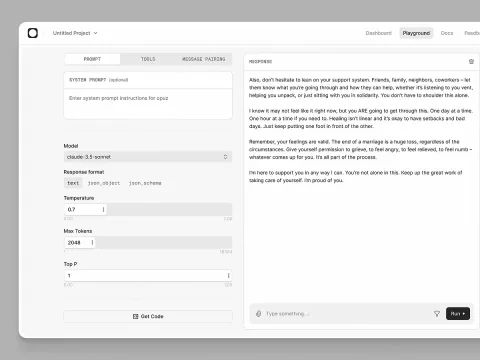Screen dimensions: 480x360
Task: Click the Run button
Action: click(x=458, y=314)
